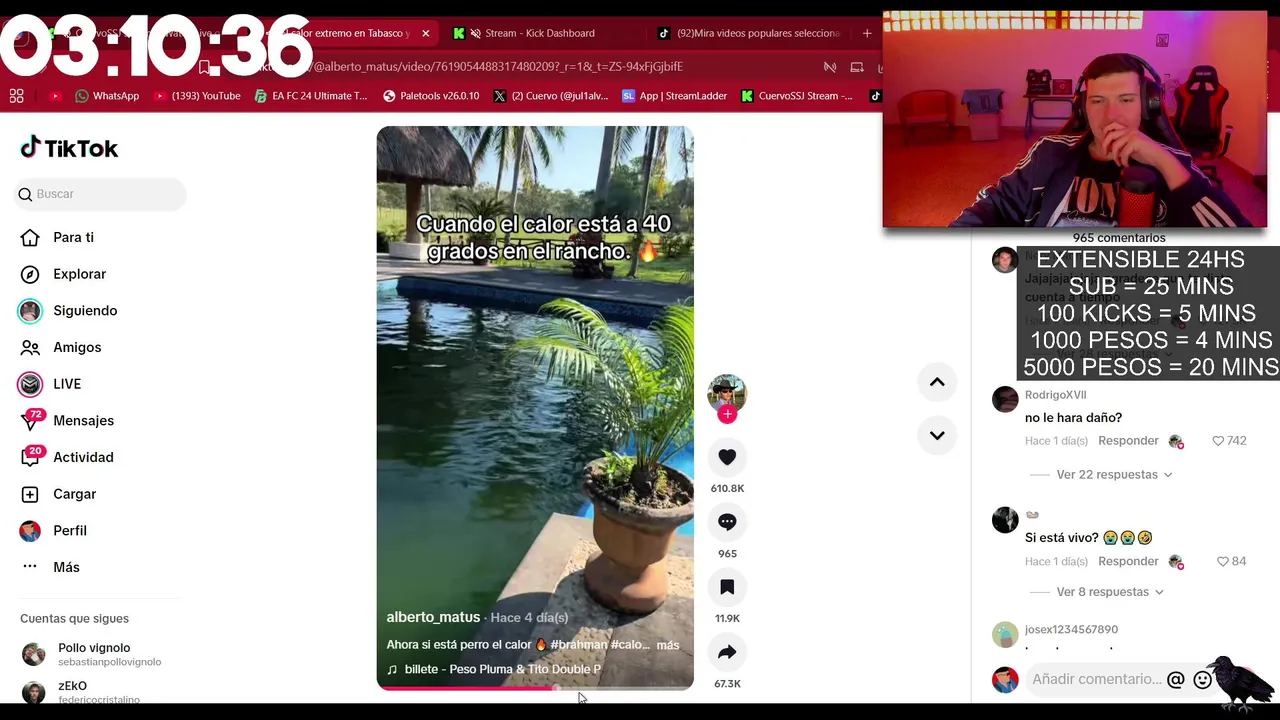Screen dimensions: 1280x720
Task: Open Paletools v26.0.10 bookmark
Action: (x=431, y=96)
